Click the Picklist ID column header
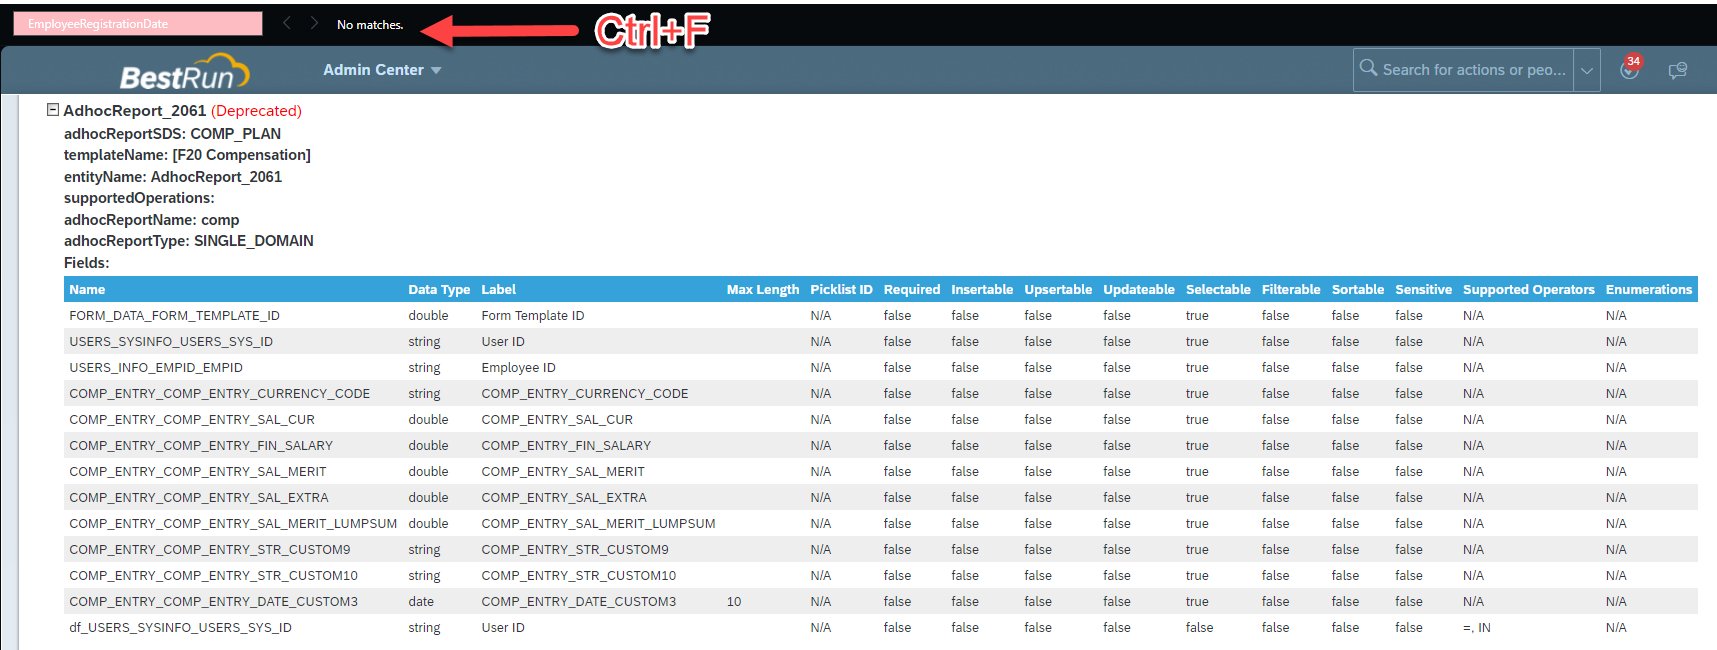The image size is (1717, 650). click(841, 289)
